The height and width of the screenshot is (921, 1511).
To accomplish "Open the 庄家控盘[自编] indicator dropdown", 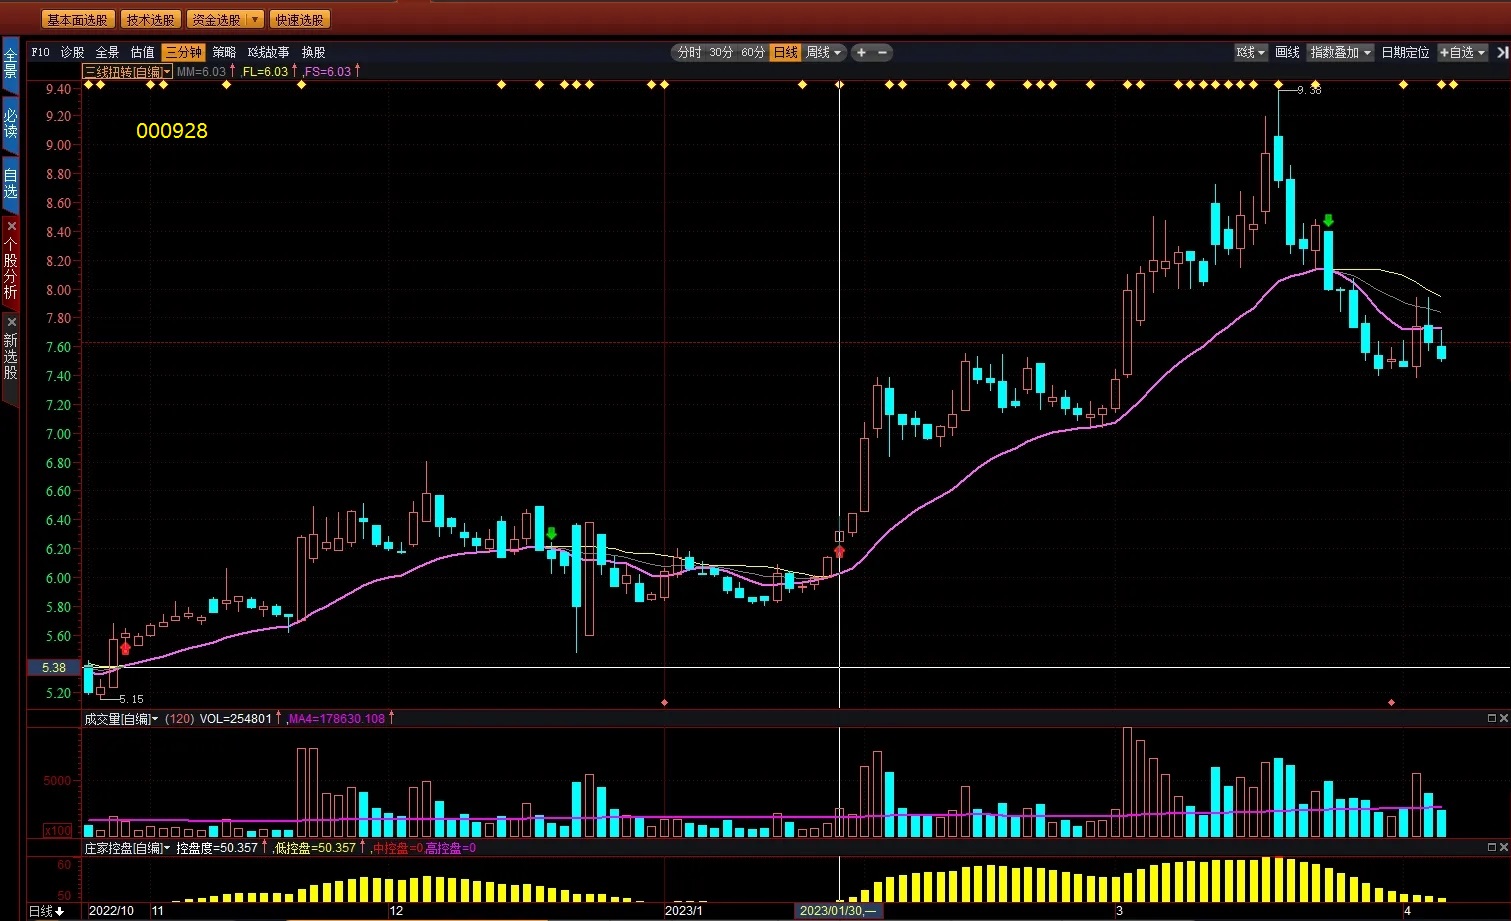I will 127,848.
